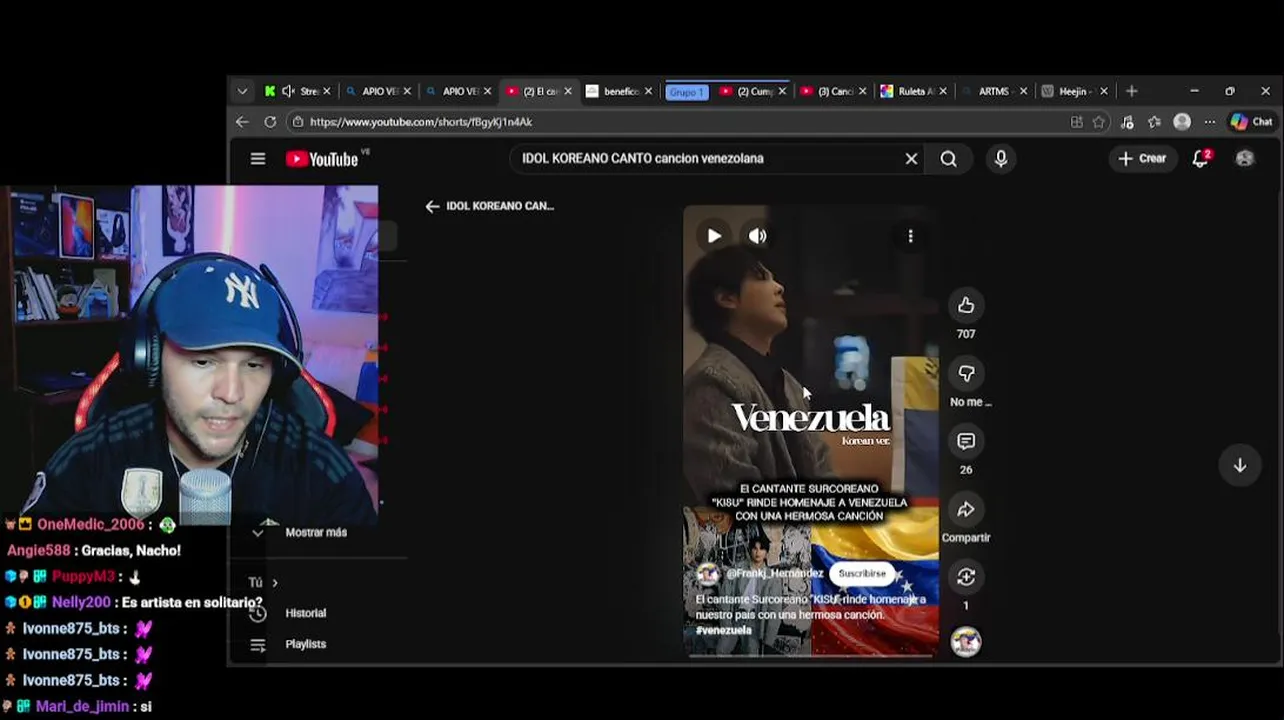Click the browser back arrow

[242, 122]
